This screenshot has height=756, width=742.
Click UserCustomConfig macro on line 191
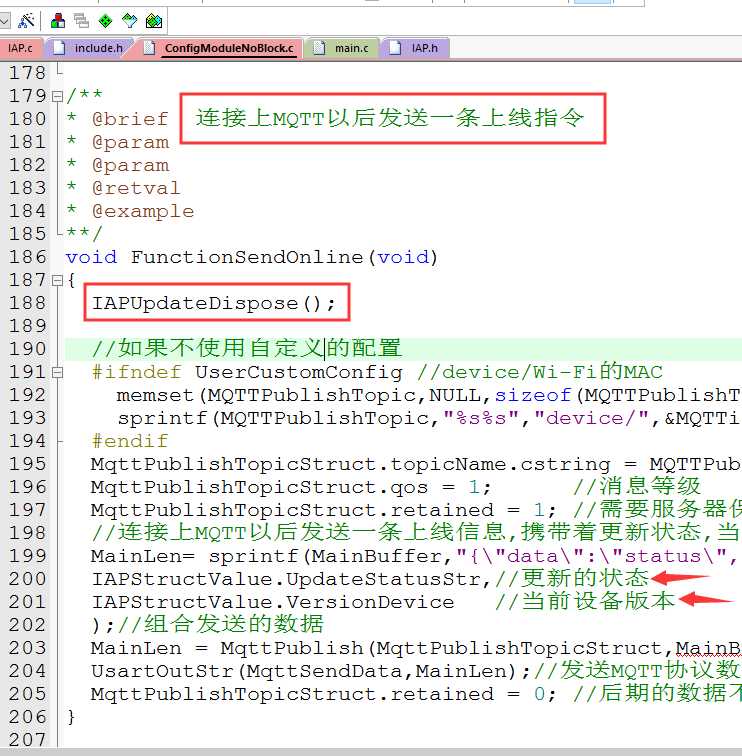click(298, 372)
